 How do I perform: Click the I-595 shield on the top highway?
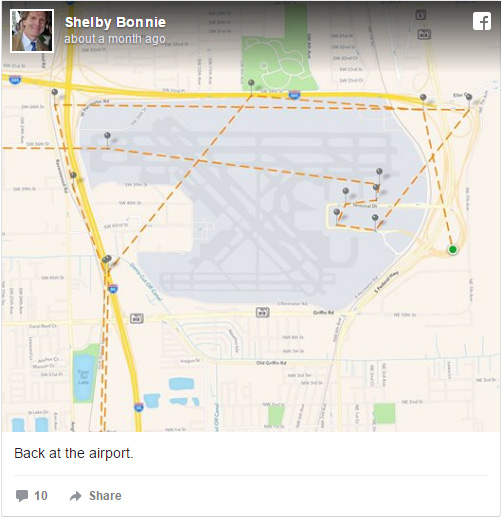click(x=294, y=95)
